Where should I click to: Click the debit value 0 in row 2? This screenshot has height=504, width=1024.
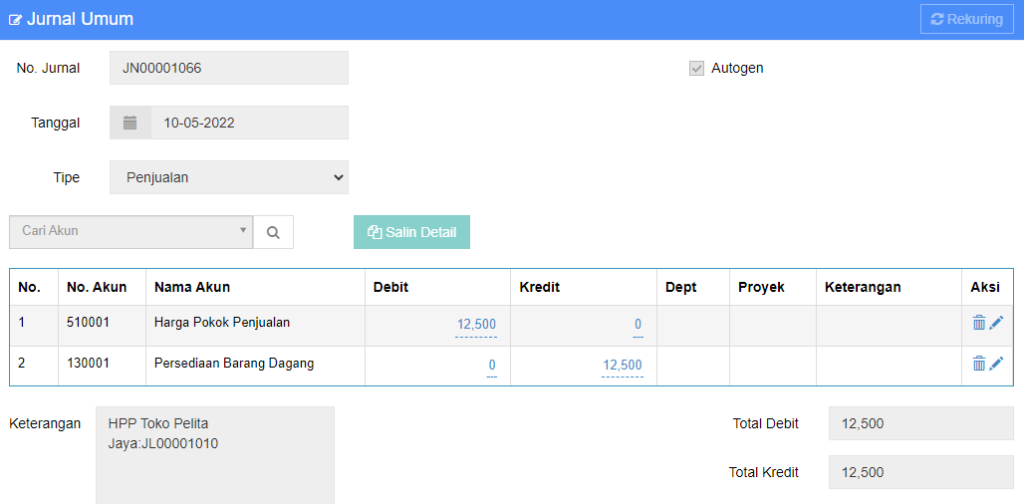click(491, 365)
